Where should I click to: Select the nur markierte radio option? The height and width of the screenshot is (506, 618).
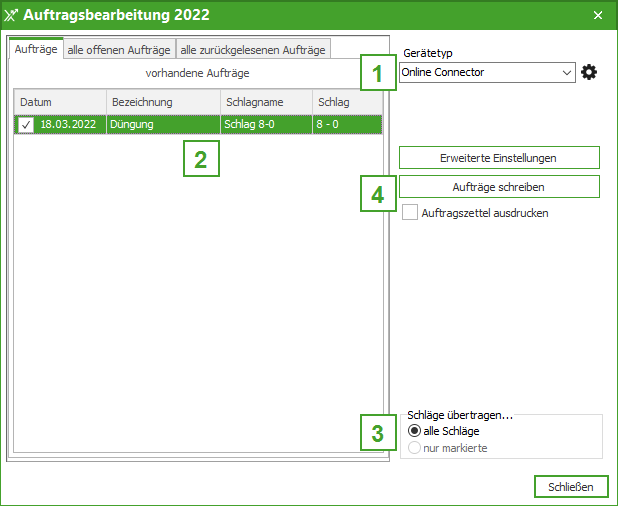414,448
